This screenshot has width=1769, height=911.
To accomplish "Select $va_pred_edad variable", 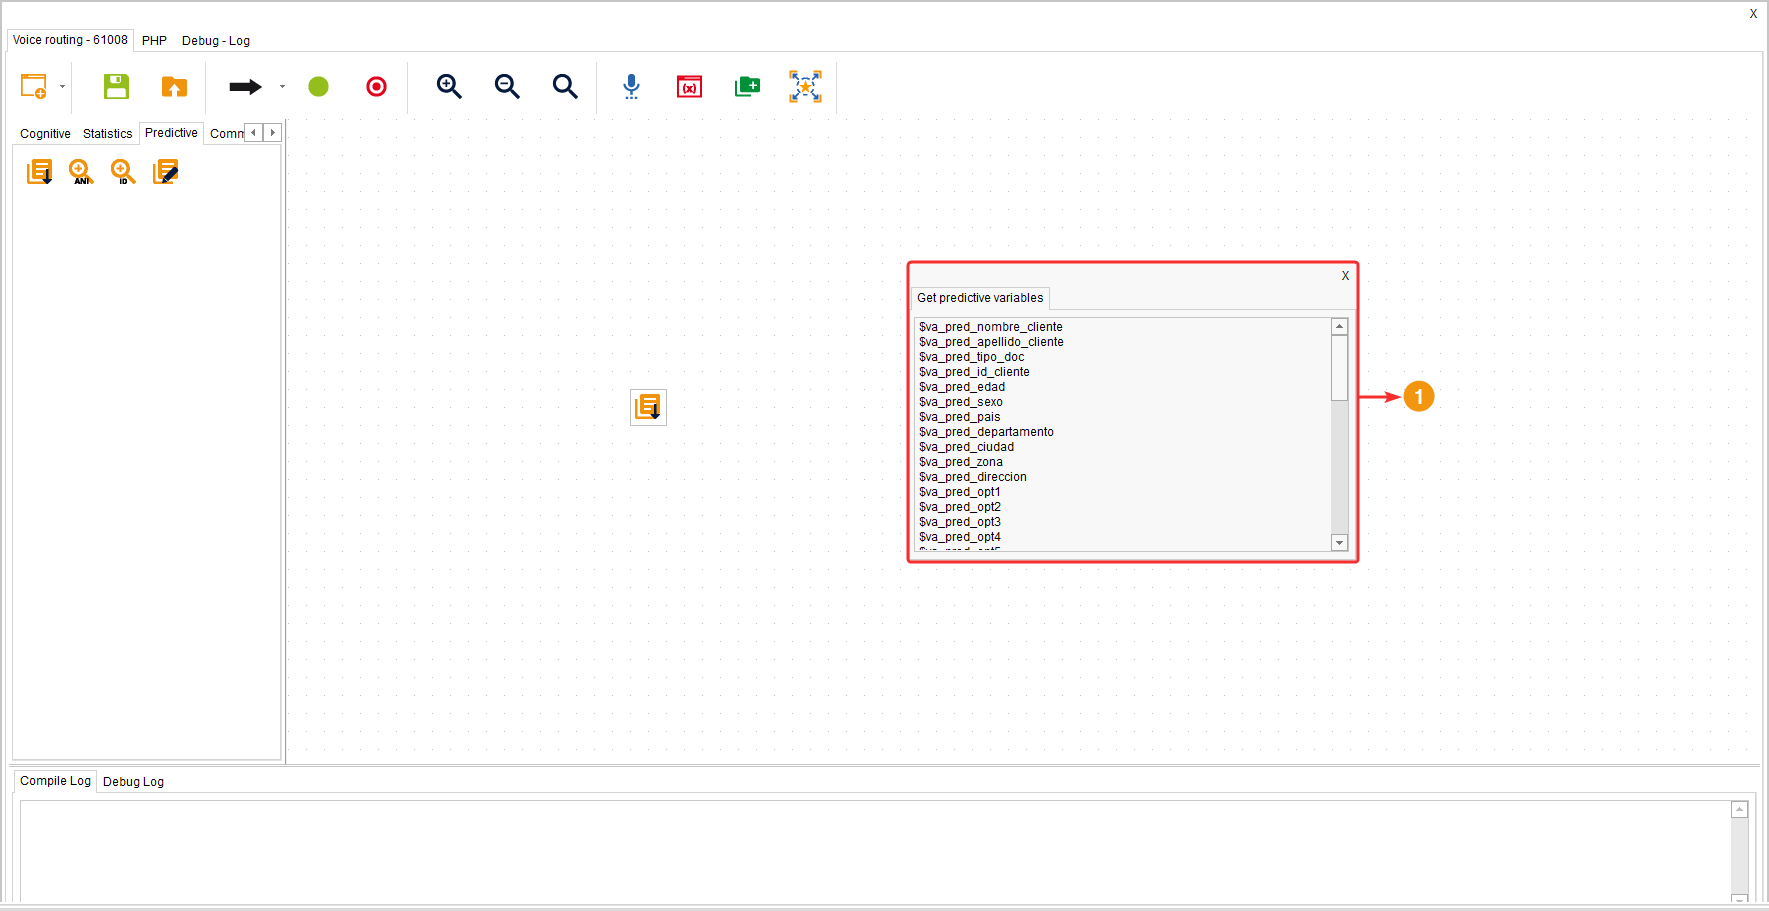I will click(x=962, y=387).
